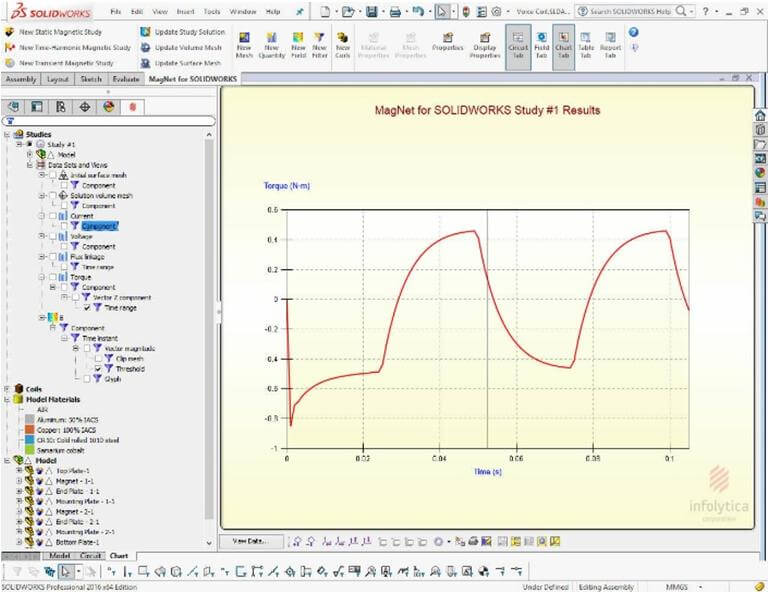The height and width of the screenshot is (592, 780).
Task: Select the Circuit tab at the bottom
Action: pos(90,555)
